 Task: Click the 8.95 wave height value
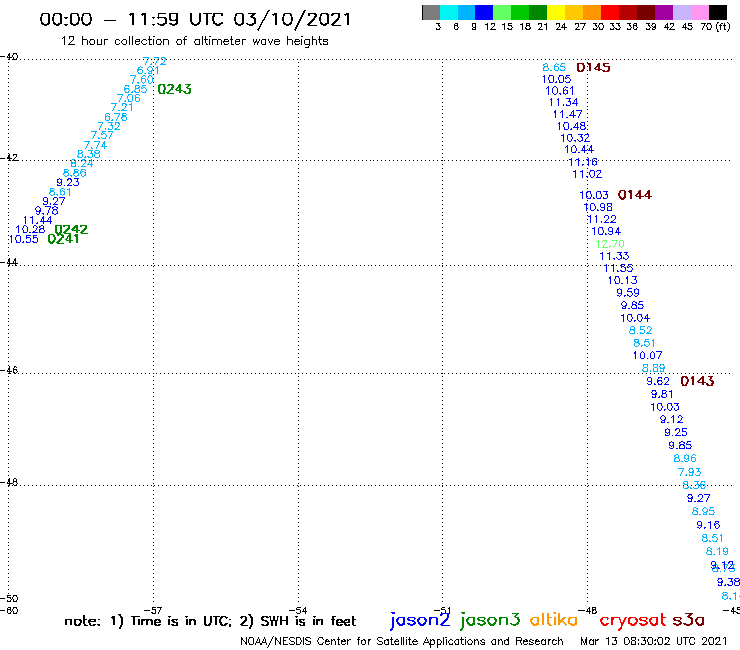pyautogui.click(x=703, y=511)
